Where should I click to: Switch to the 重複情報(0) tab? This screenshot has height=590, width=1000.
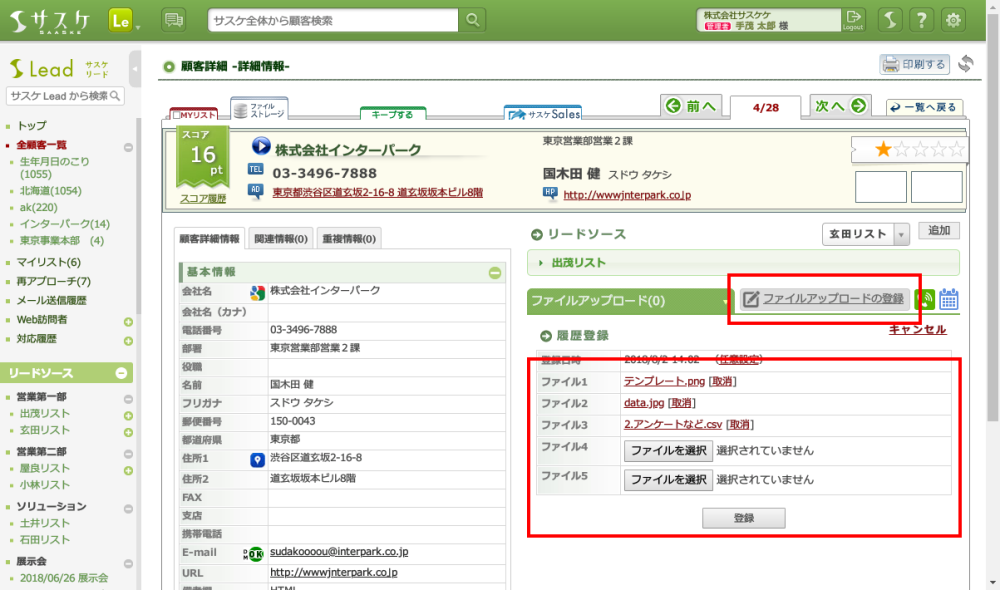click(x=349, y=239)
